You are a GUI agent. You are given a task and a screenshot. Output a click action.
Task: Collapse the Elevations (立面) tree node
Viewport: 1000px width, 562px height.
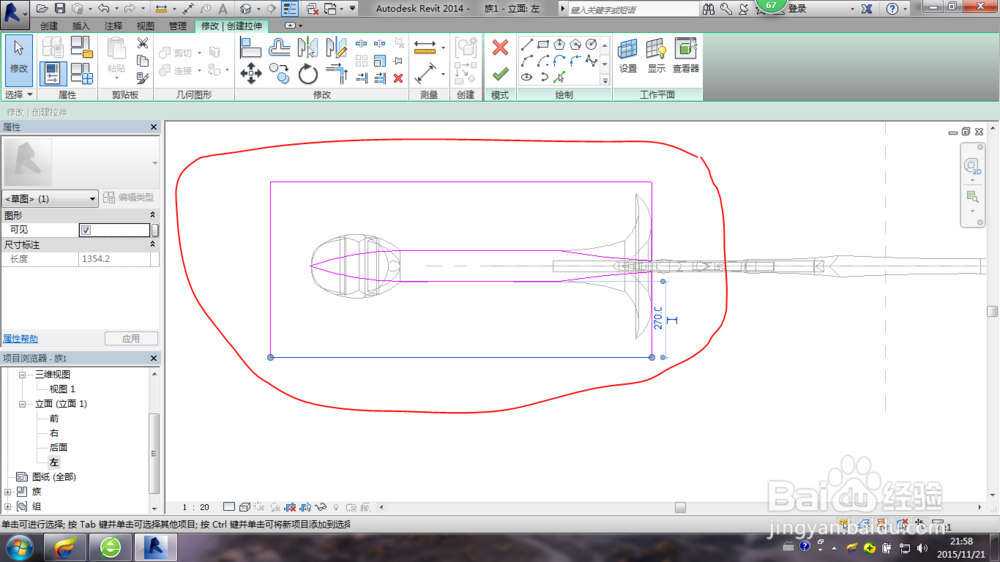pos(22,404)
